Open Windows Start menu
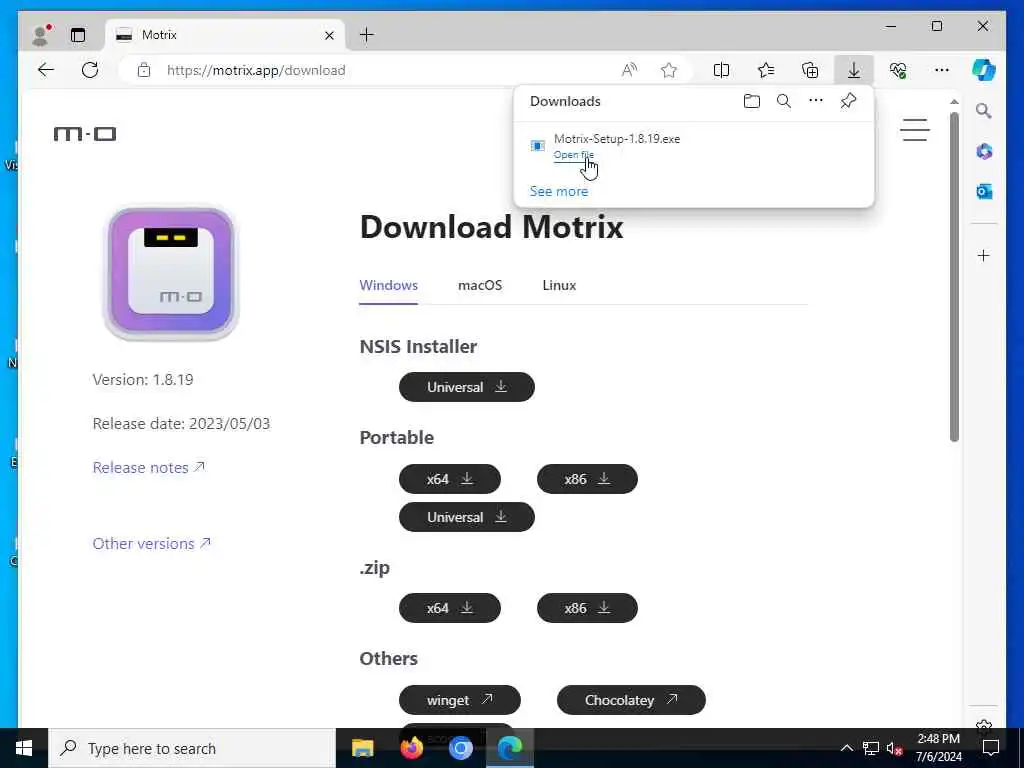 tap(24, 748)
